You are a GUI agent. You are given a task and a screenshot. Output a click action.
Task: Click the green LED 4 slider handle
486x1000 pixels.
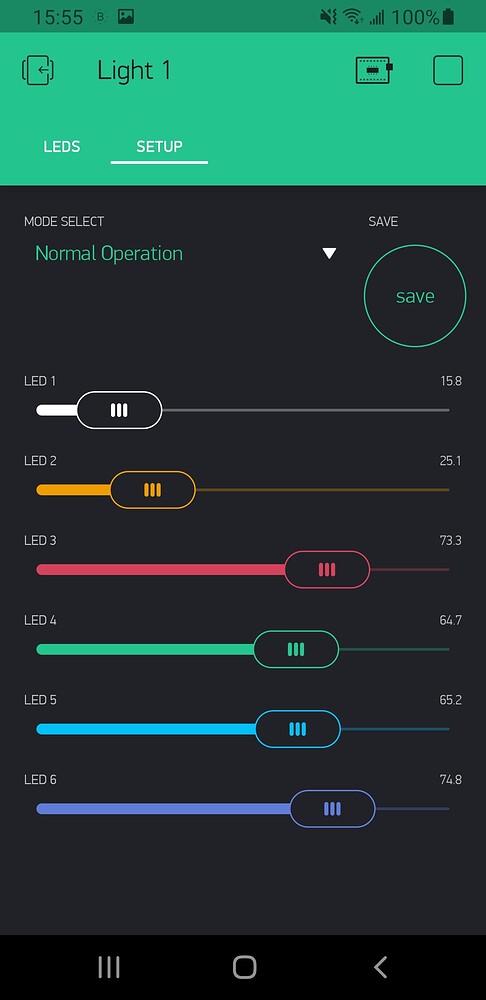coord(296,649)
